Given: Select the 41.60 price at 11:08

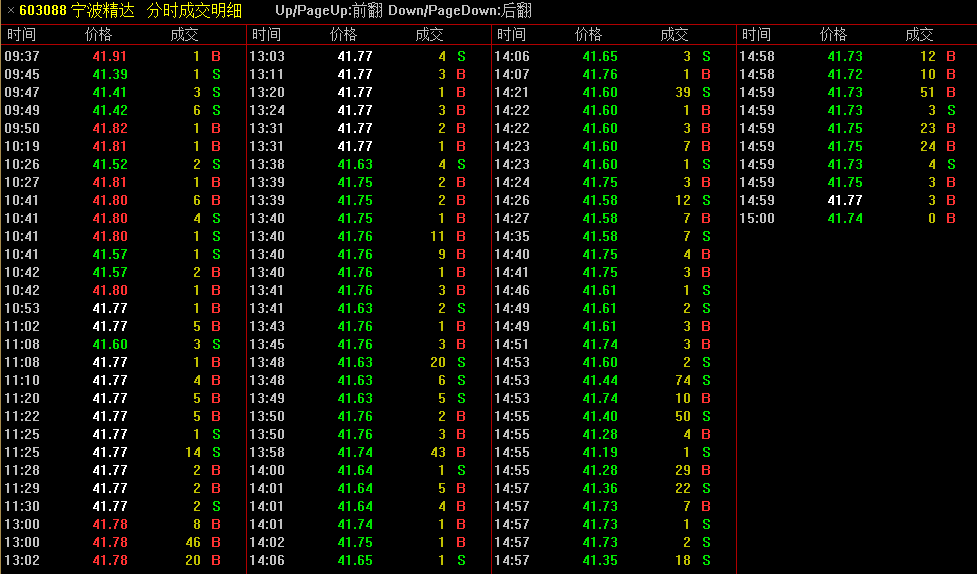Looking at the screenshot, I should pyautogui.click(x=110, y=345).
